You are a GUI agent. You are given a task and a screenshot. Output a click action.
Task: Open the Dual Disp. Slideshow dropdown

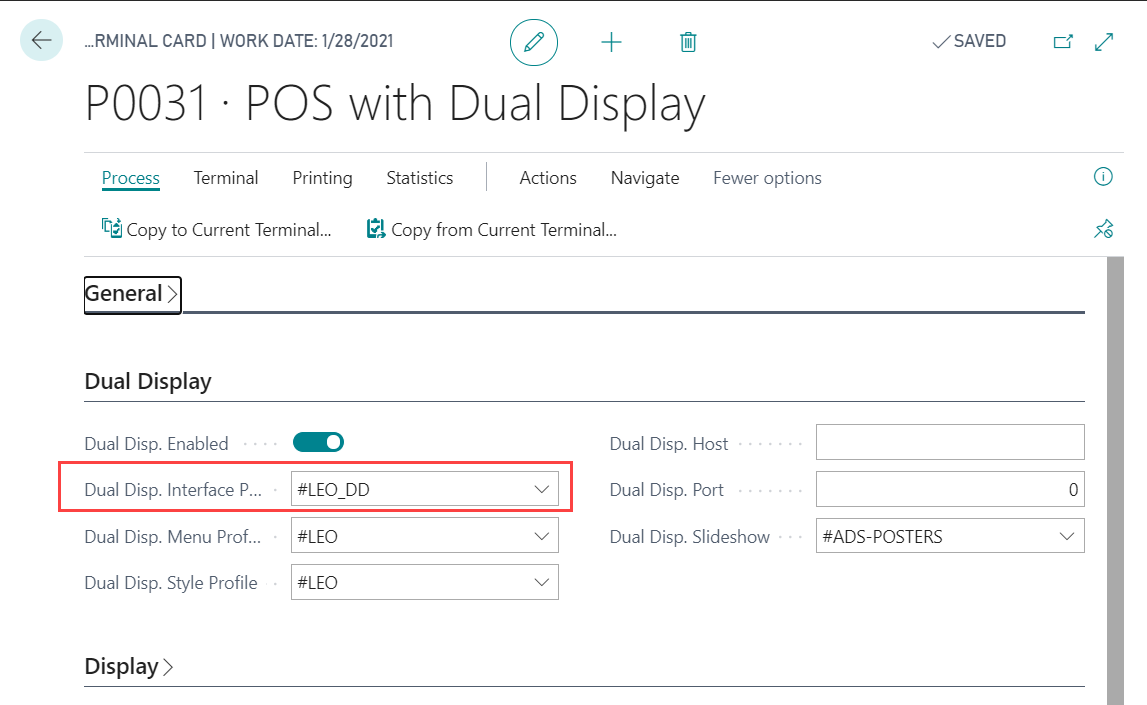point(1067,537)
